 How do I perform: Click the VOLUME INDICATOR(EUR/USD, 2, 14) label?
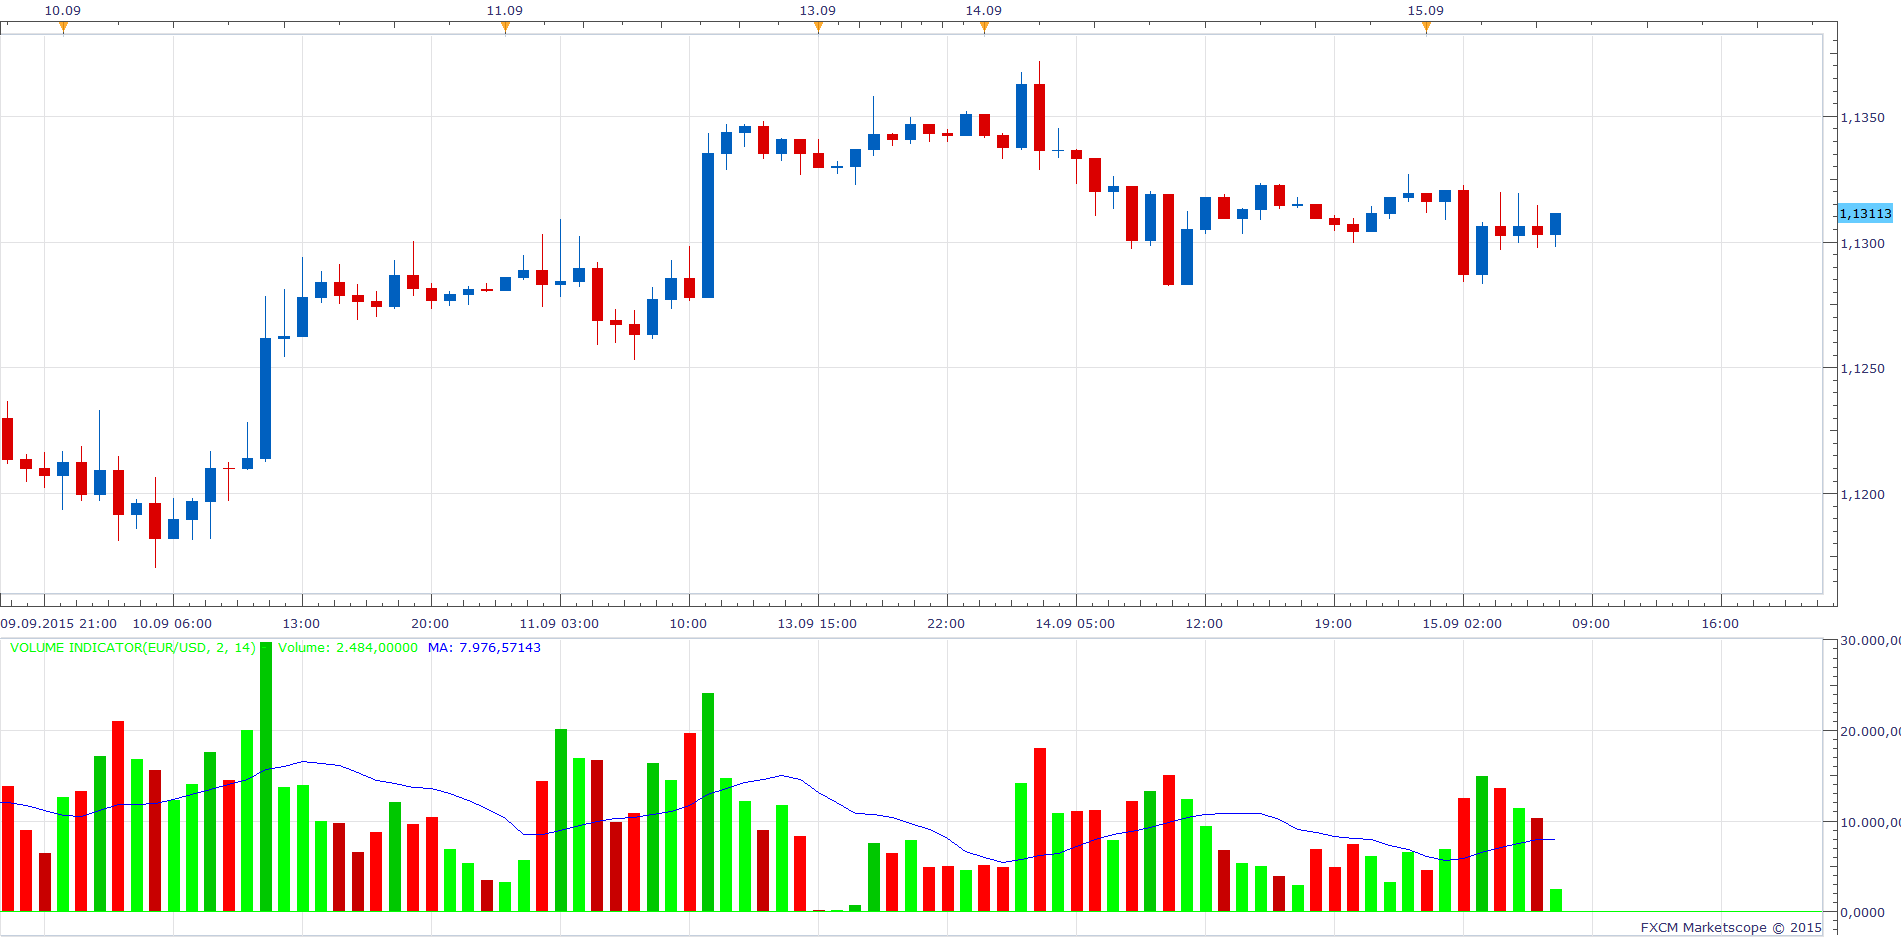click(133, 647)
